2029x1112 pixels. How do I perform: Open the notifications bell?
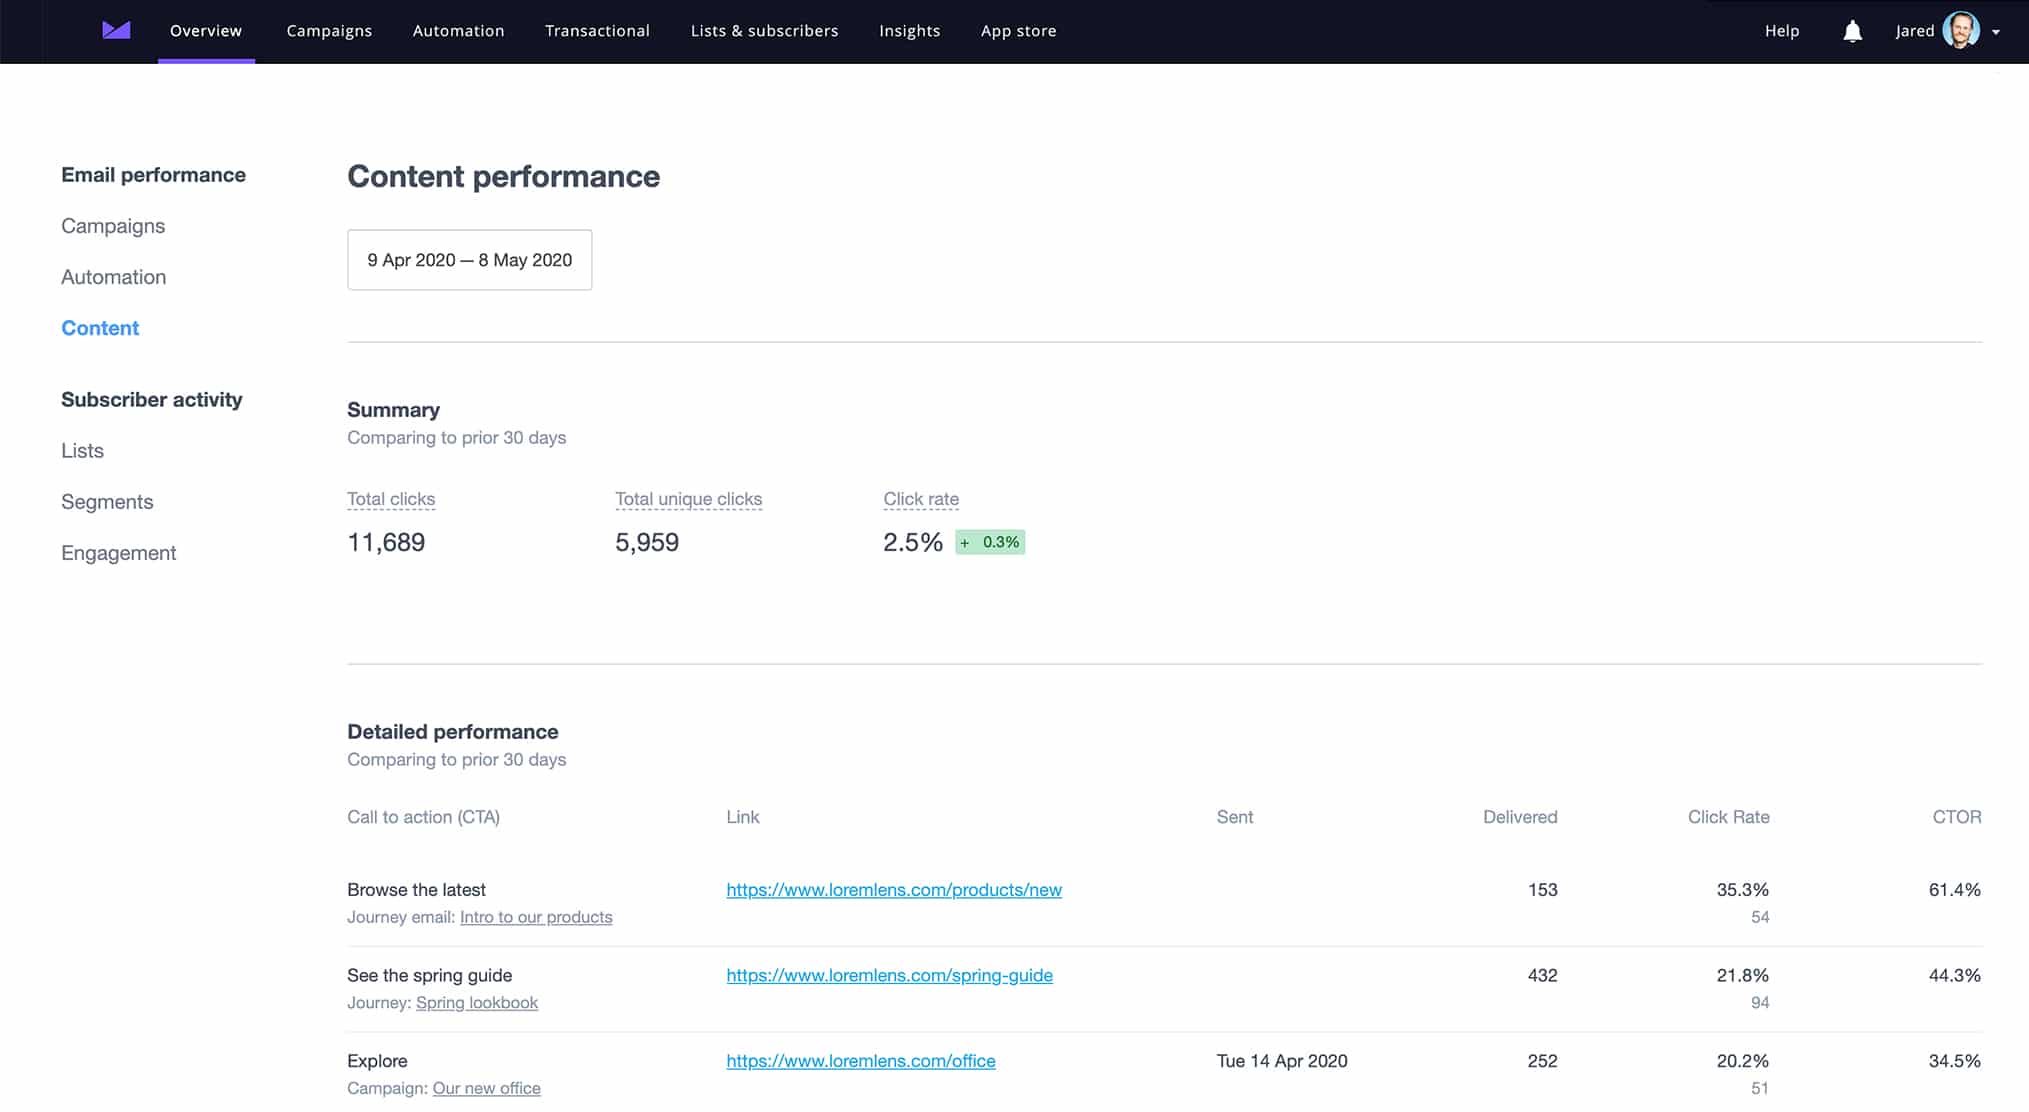(x=1852, y=31)
